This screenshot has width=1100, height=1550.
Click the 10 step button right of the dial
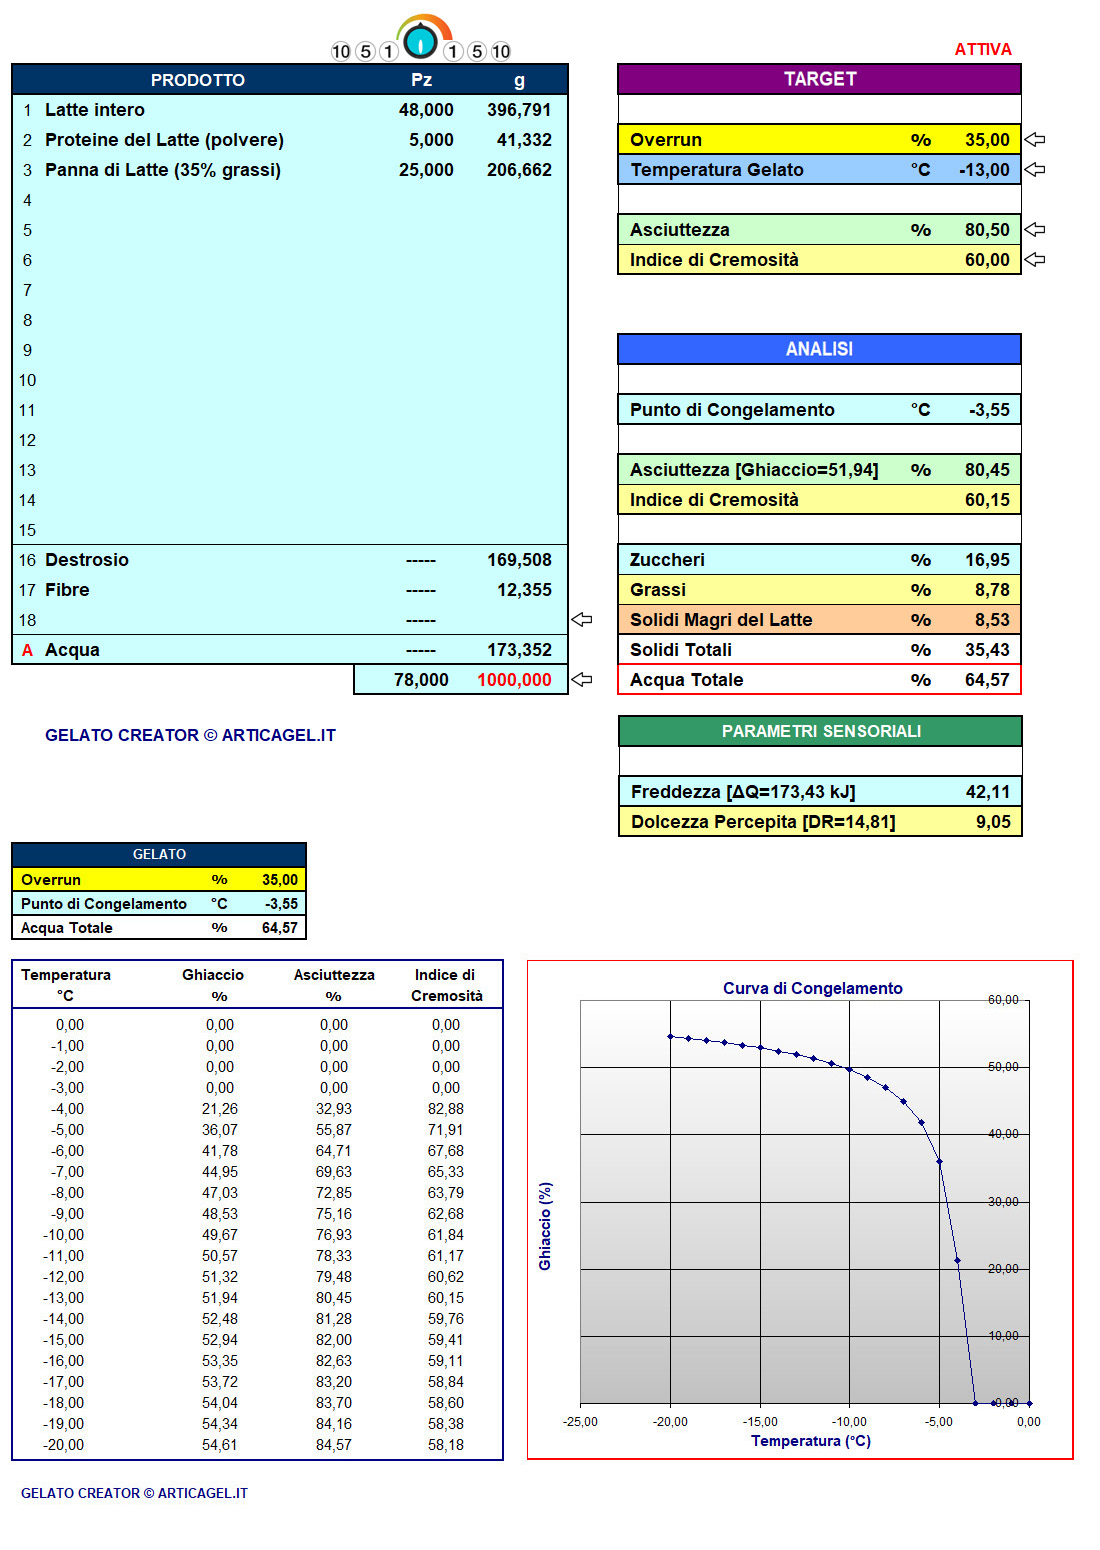coord(501,51)
